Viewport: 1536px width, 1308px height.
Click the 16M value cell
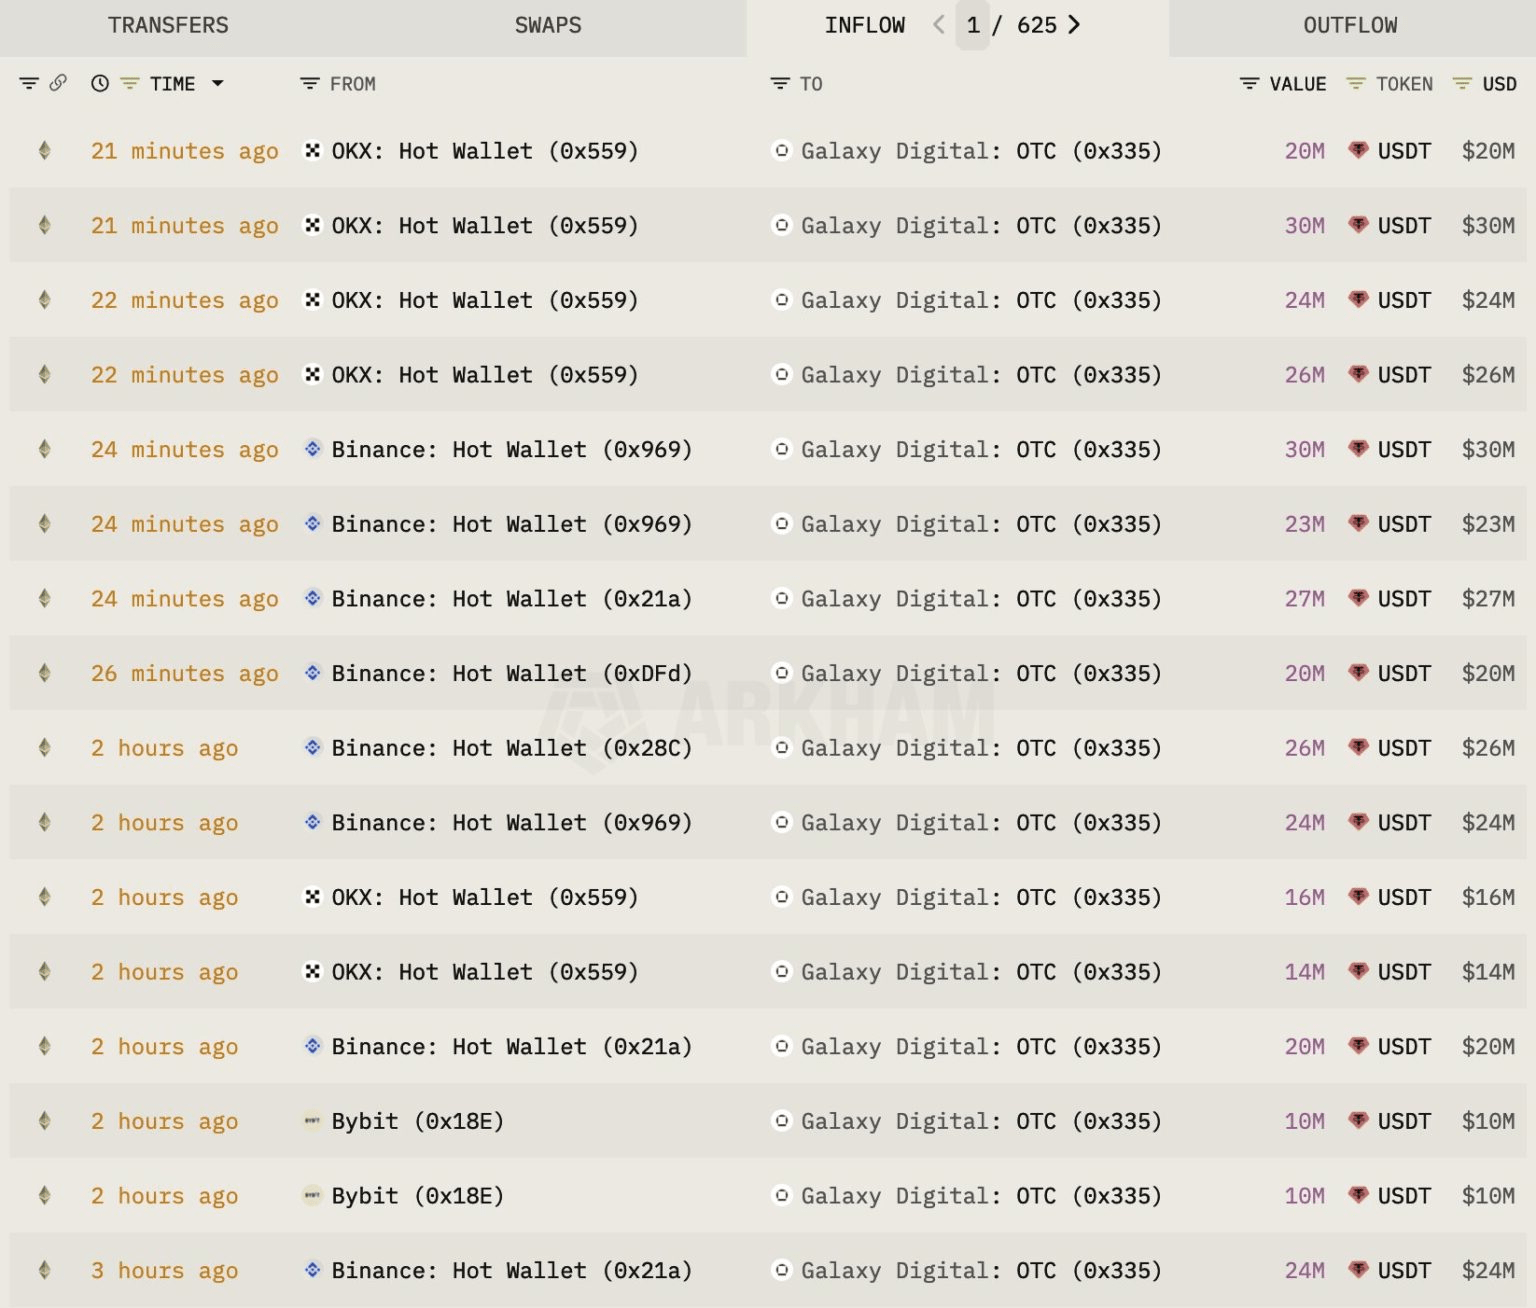tap(1305, 898)
